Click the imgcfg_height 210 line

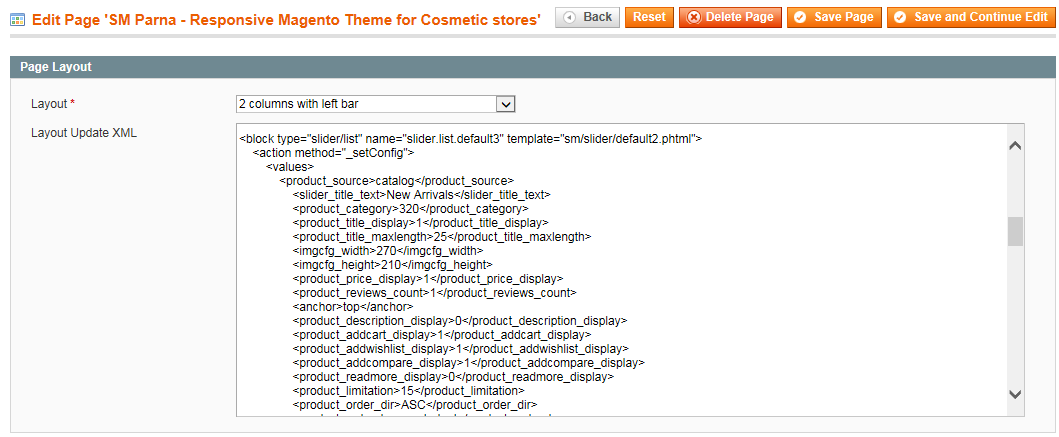pyautogui.click(x=392, y=264)
